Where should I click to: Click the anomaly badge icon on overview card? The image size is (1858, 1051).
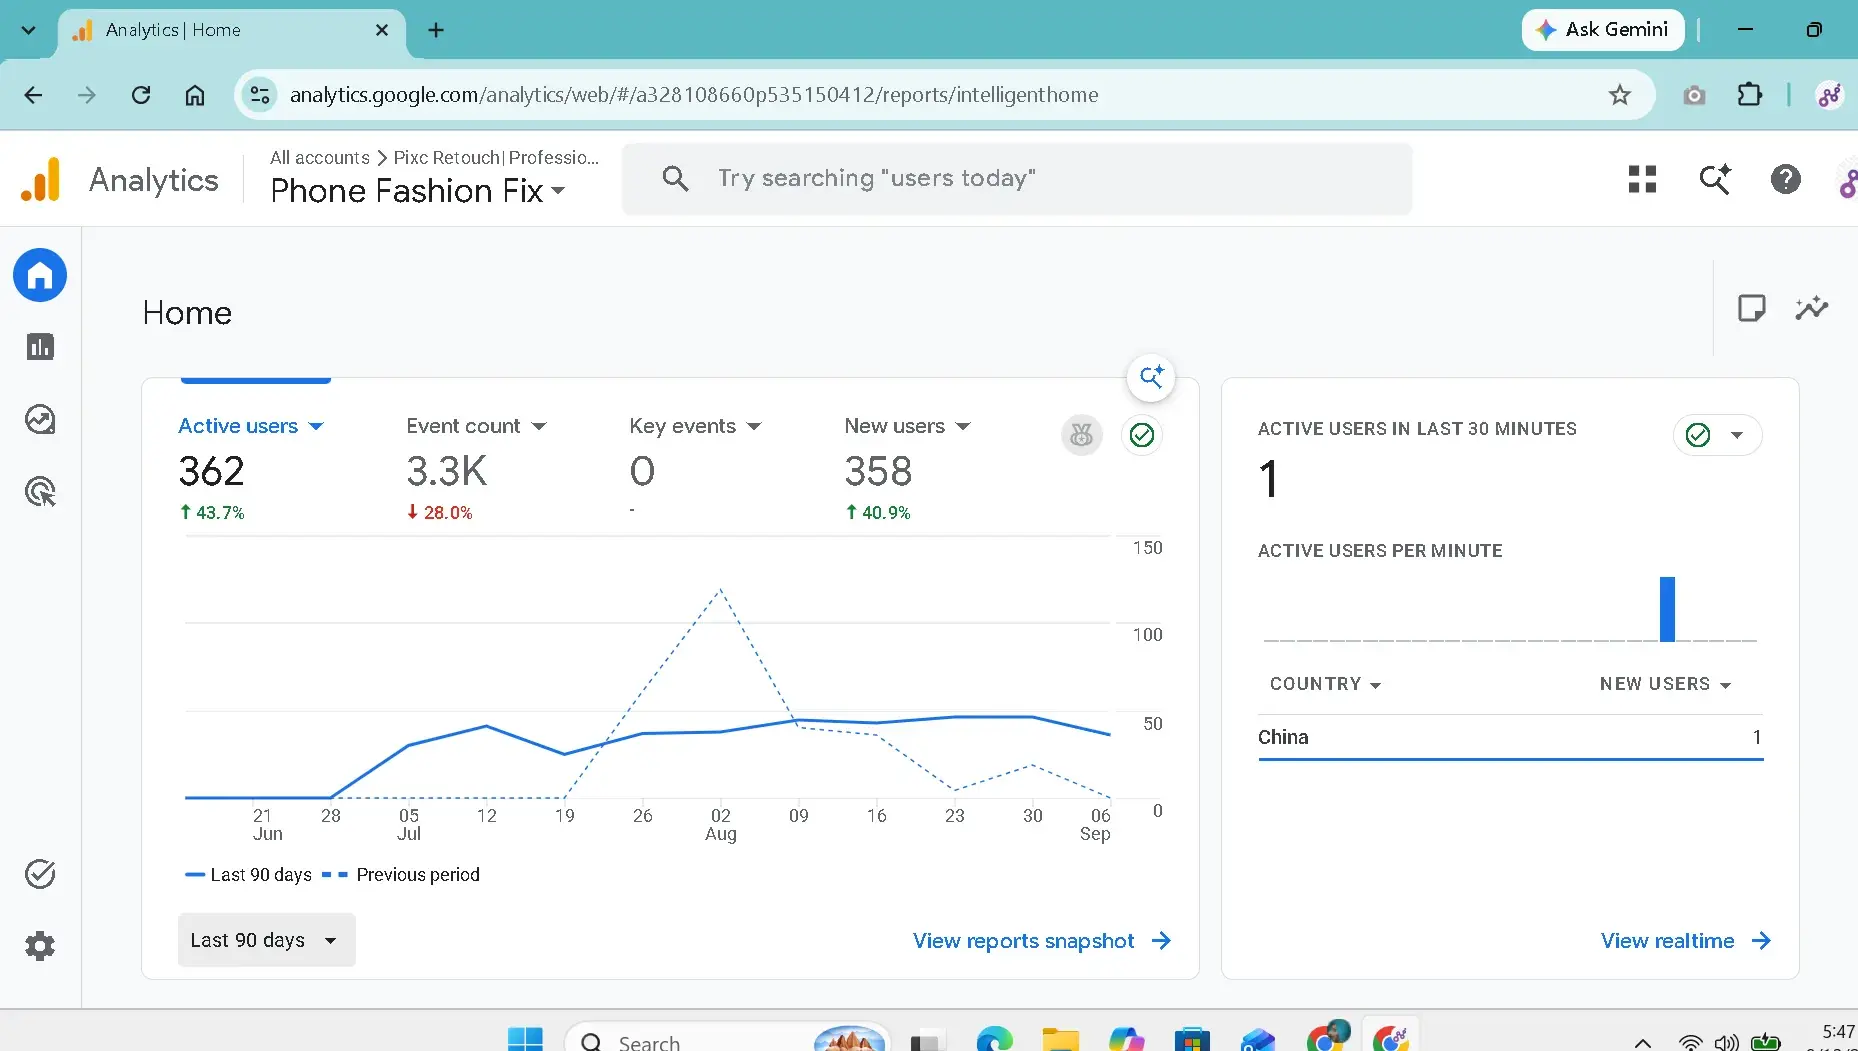tap(1081, 435)
